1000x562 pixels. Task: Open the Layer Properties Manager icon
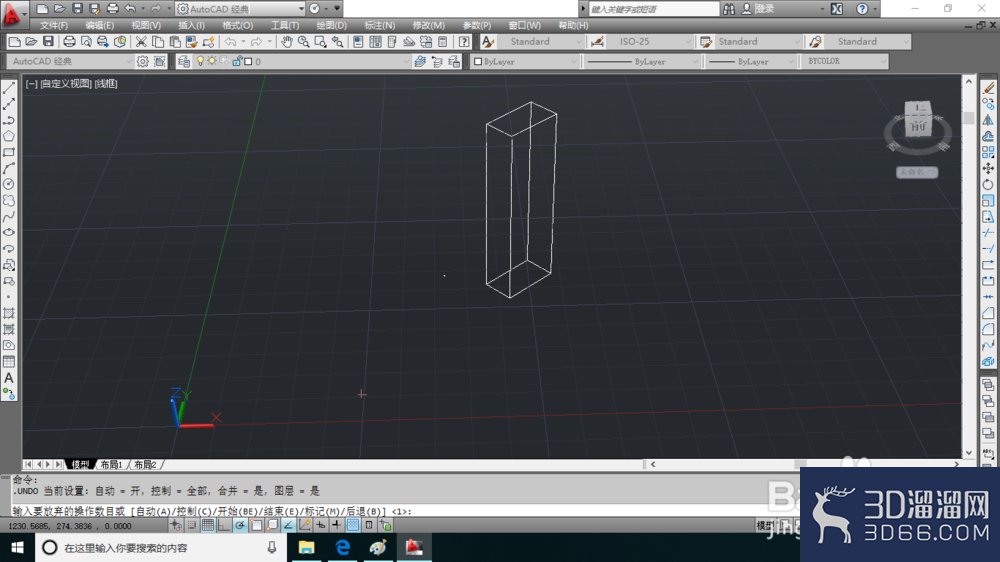184,61
